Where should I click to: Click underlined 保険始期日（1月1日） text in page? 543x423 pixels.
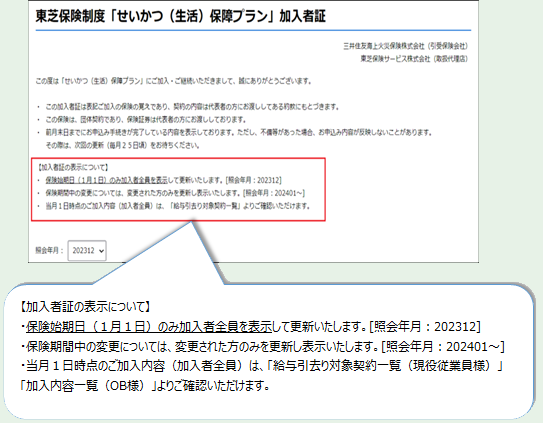pyautogui.click(x=107, y=180)
